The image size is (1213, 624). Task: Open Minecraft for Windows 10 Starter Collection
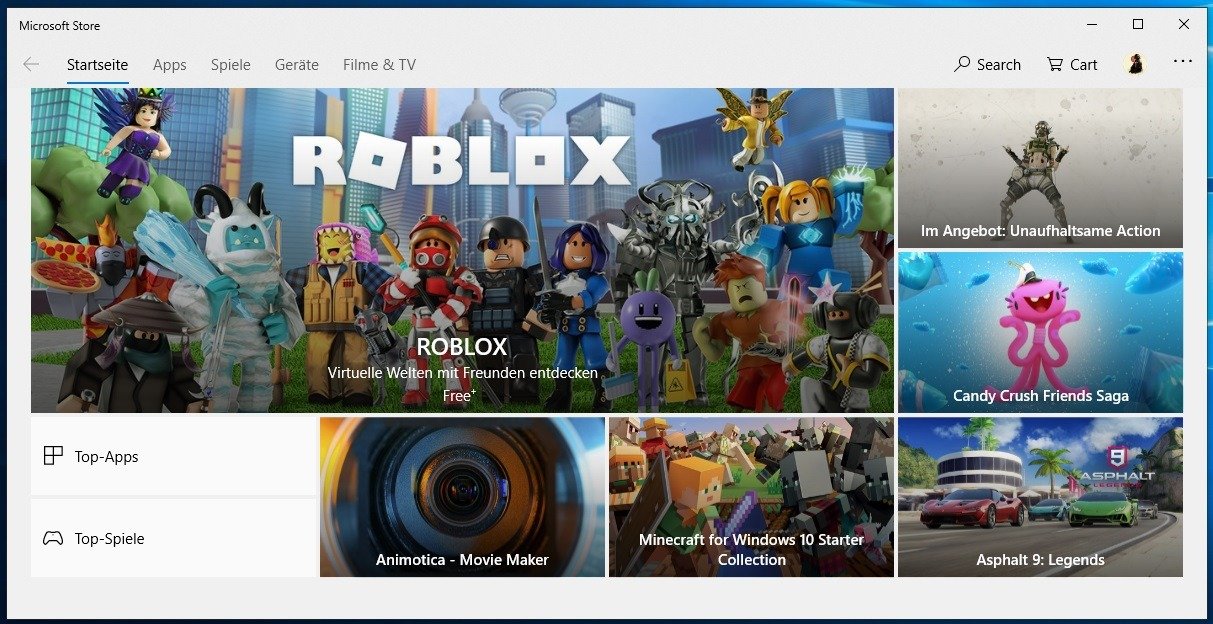pos(751,497)
